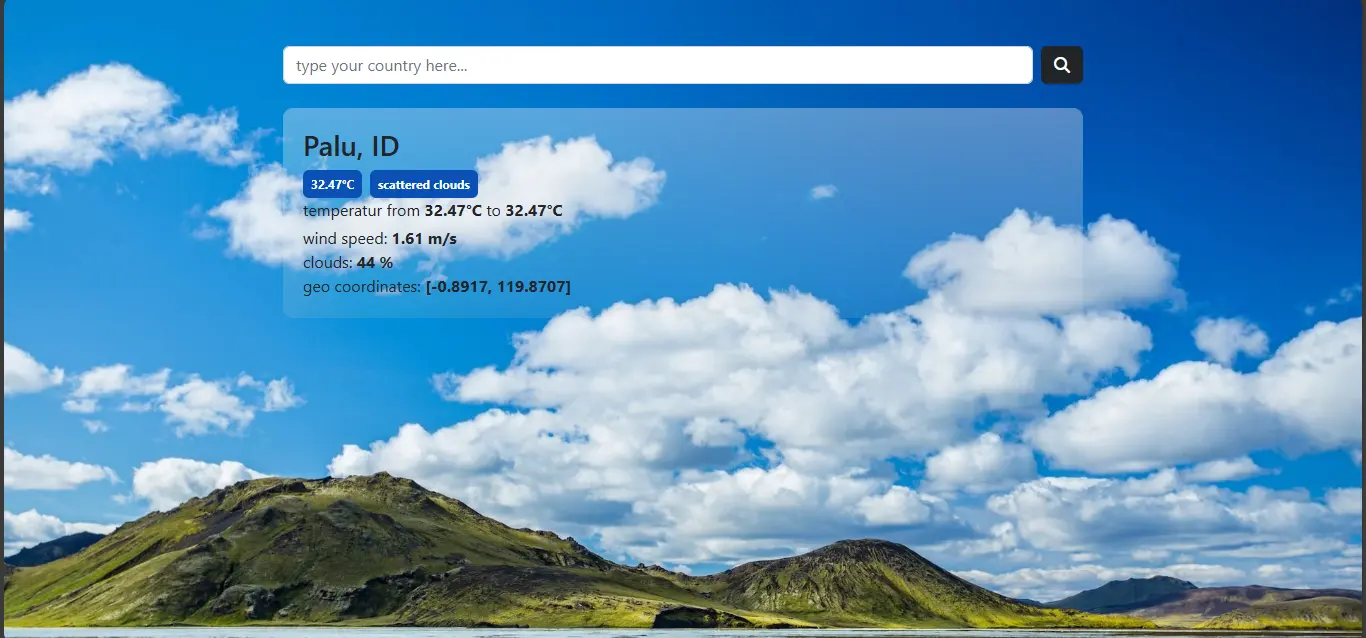
Task: Click the 'clouds:' label
Action: (328, 263)
